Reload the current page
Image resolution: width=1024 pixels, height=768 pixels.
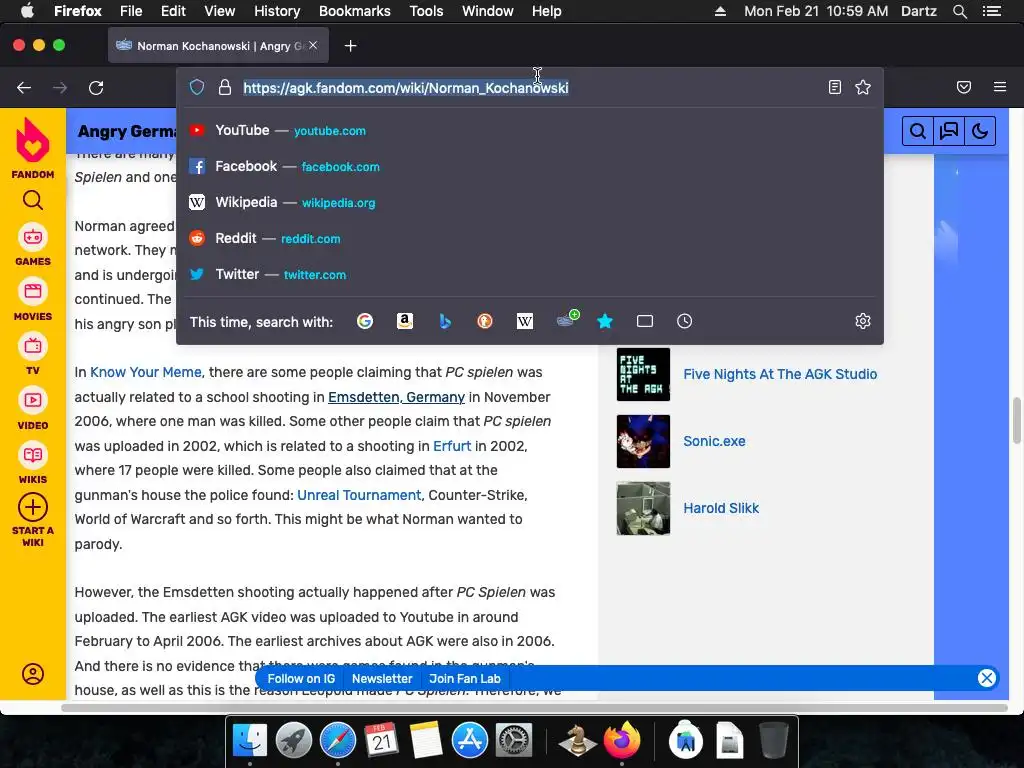pos(96,88)
